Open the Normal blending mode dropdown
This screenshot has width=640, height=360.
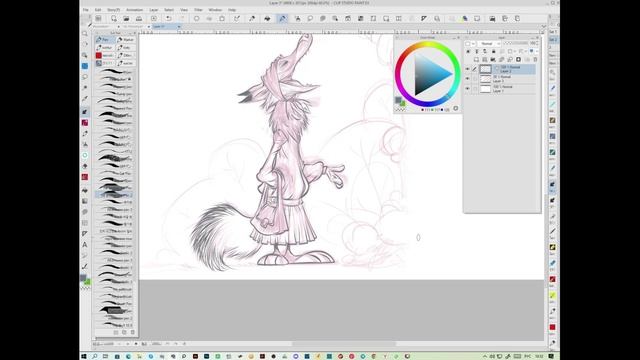click(489, 44)
